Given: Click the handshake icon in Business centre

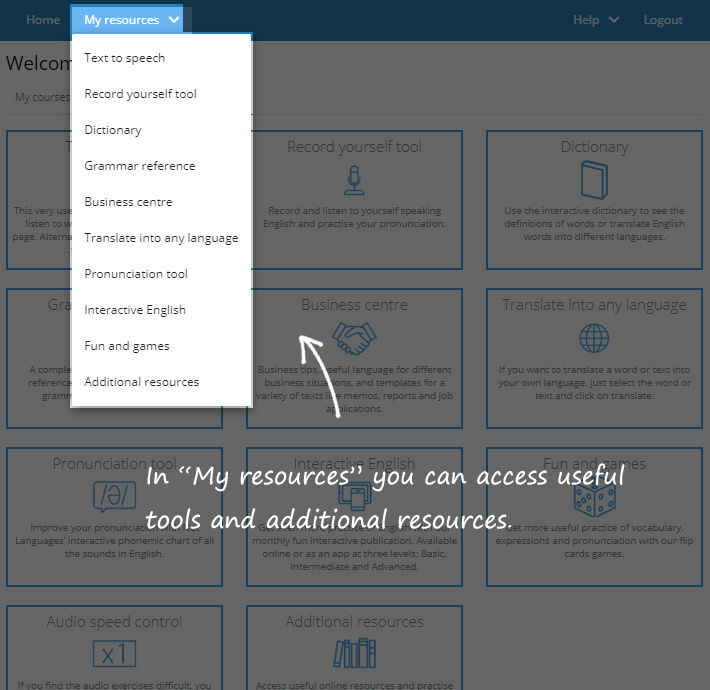Looking at the screenshot, I should click(354, 338).
